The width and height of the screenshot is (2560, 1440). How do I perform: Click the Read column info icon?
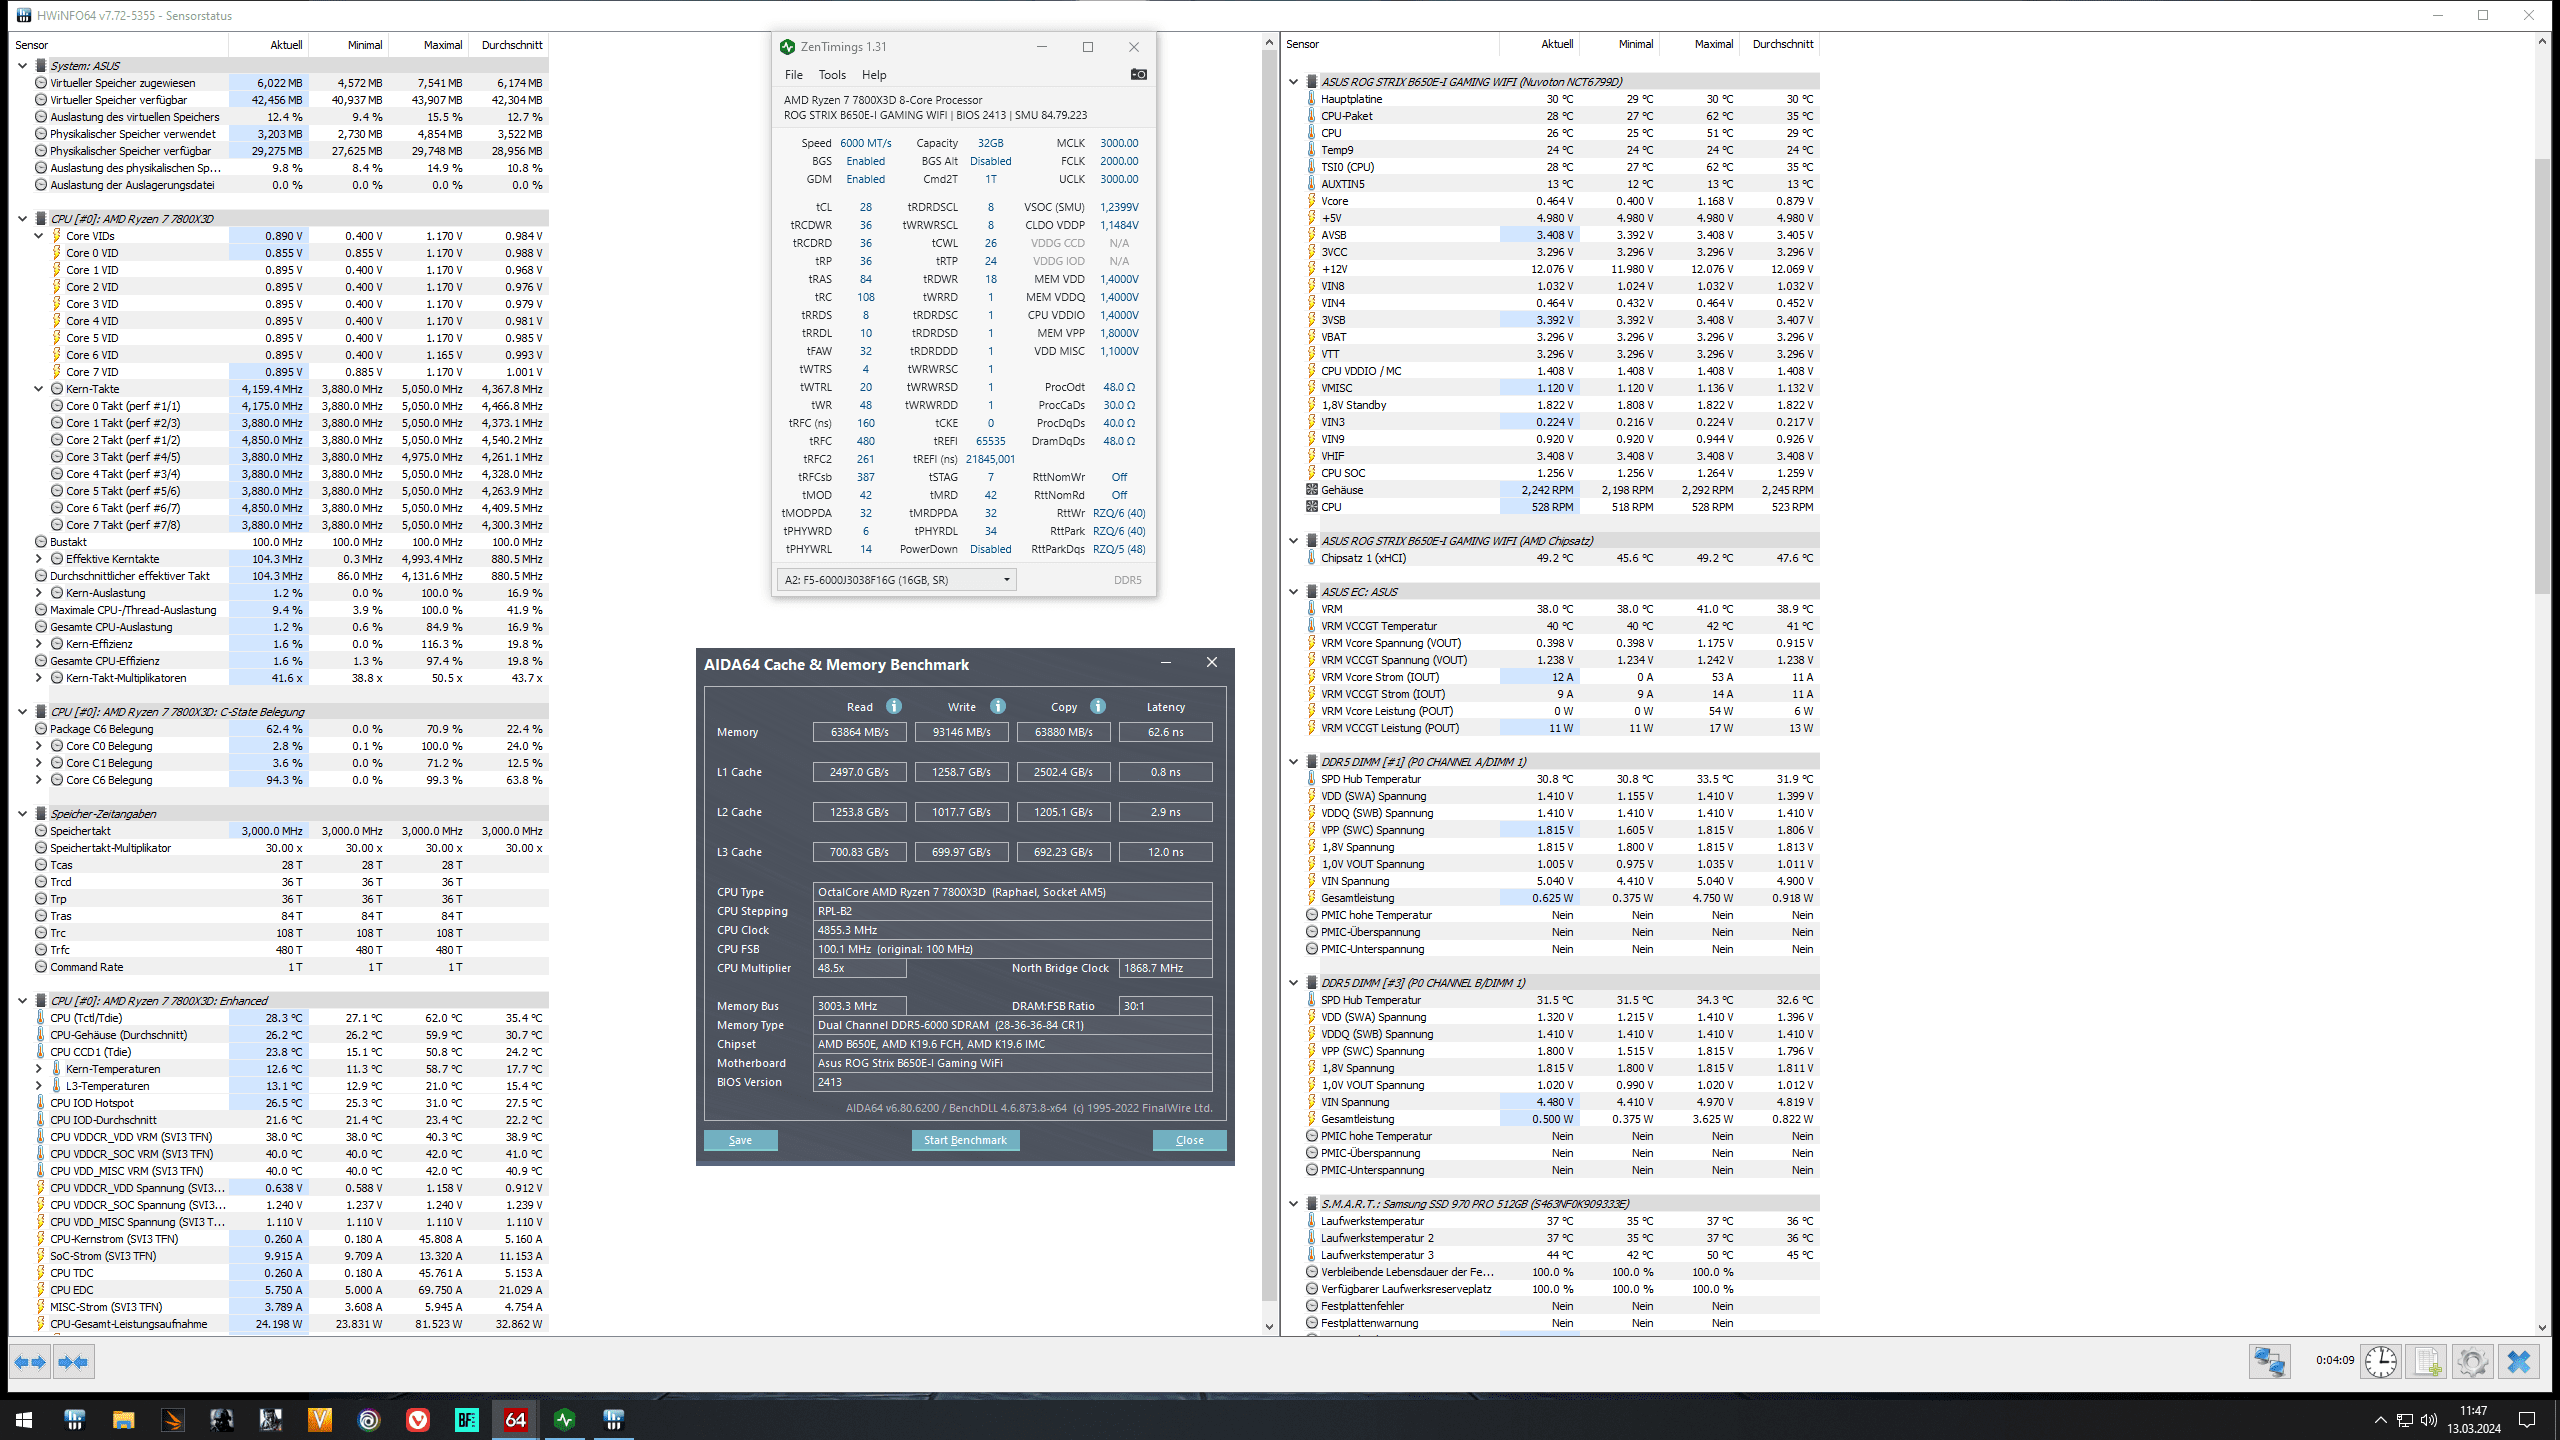coord(894,706)
